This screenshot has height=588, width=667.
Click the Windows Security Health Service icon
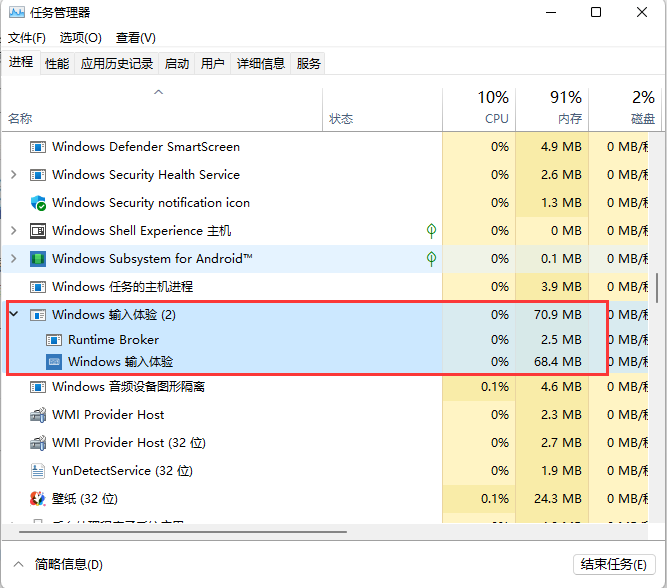[38, 175]
